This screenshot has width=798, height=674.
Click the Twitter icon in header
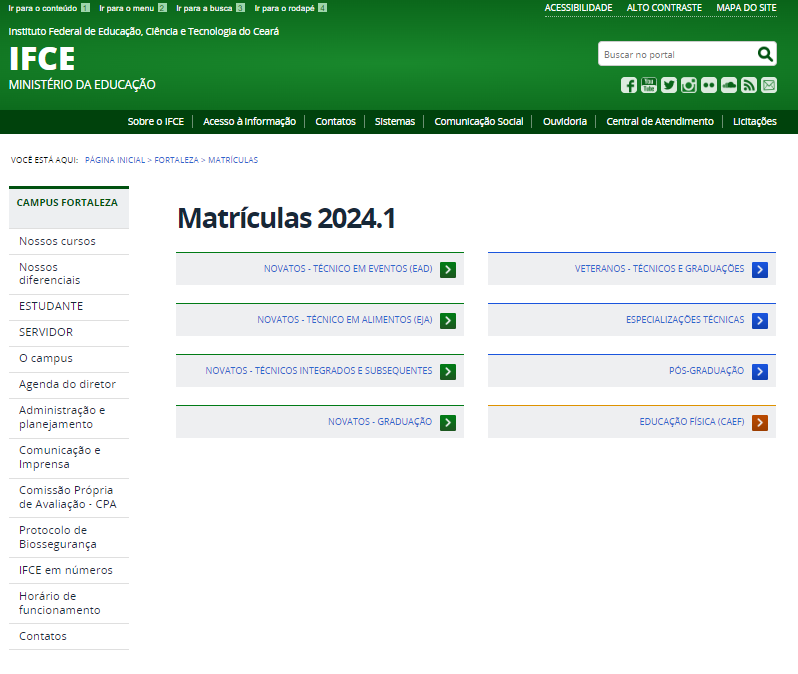[668, 85]
